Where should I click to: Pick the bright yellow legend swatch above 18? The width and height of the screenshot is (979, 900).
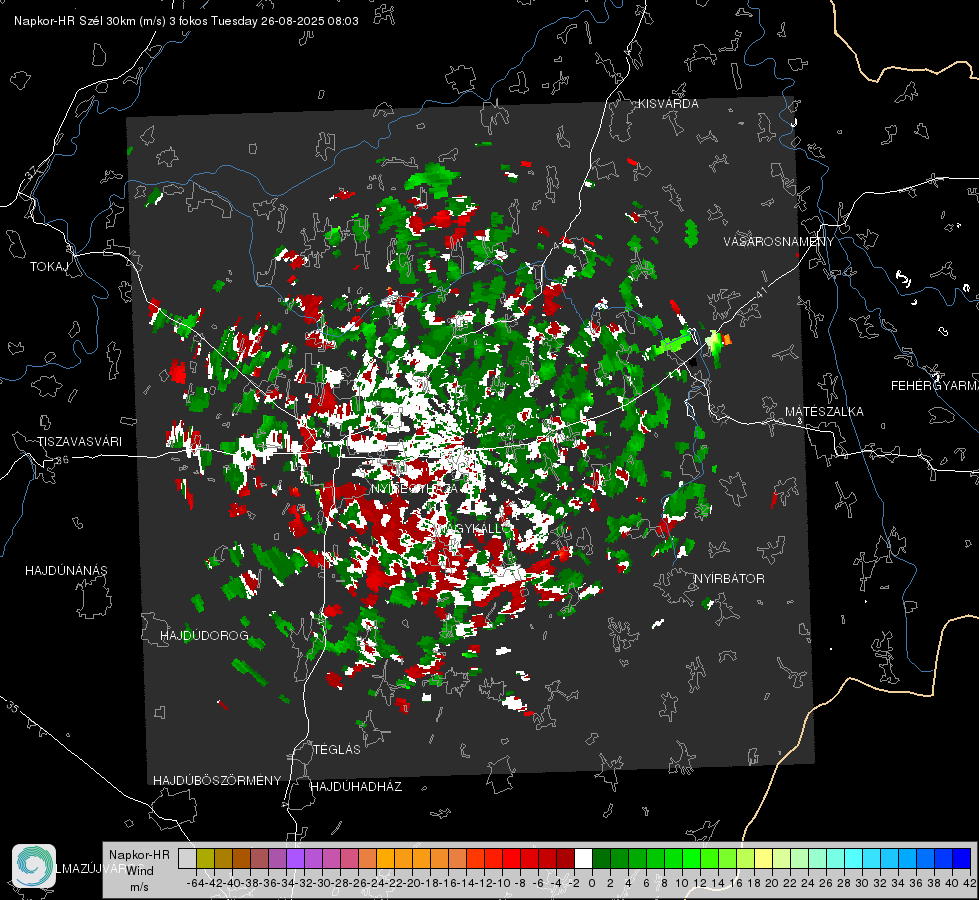[x=764, y=858]
